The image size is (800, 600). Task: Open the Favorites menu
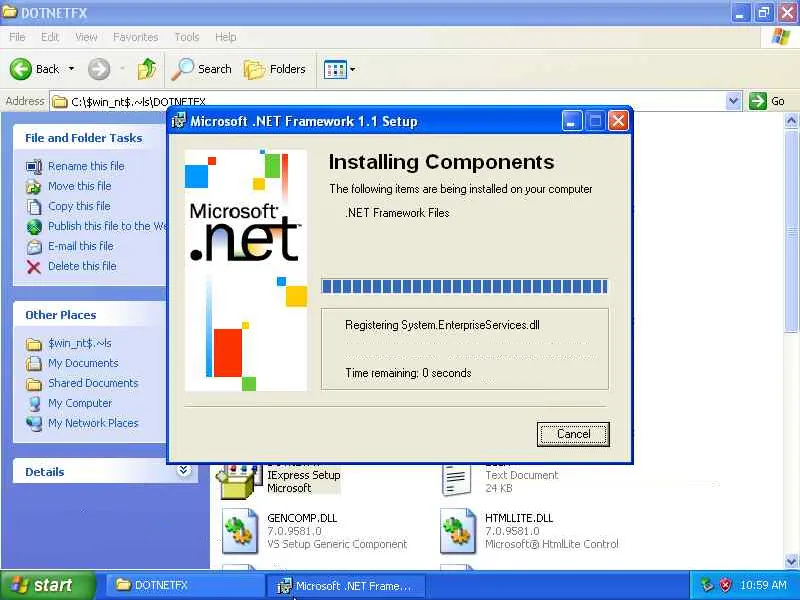(x=135, y=37)
